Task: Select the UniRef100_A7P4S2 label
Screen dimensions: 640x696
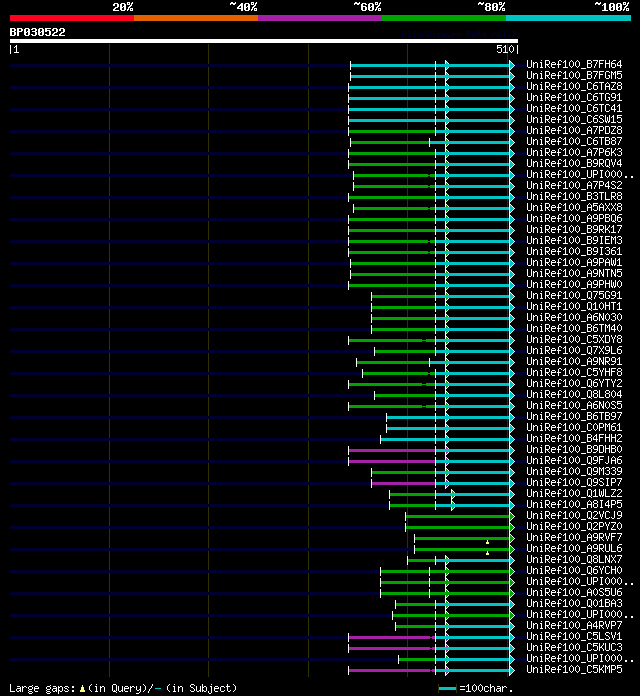Action: click(x=574, y=185)
